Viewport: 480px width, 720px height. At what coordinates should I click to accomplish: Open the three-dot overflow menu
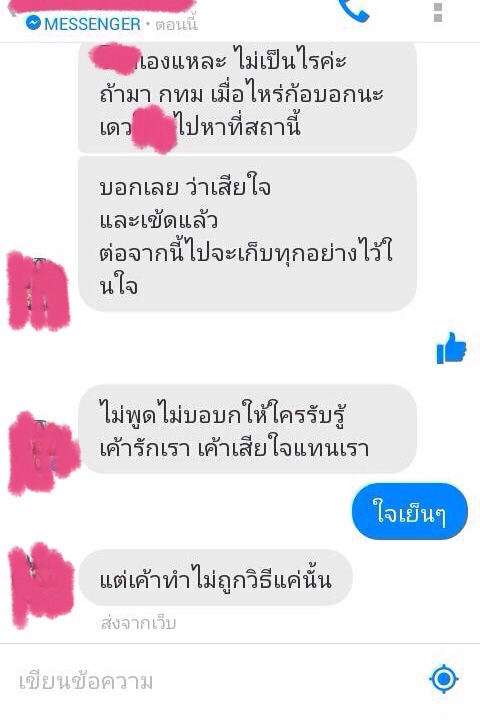point(438,12)
